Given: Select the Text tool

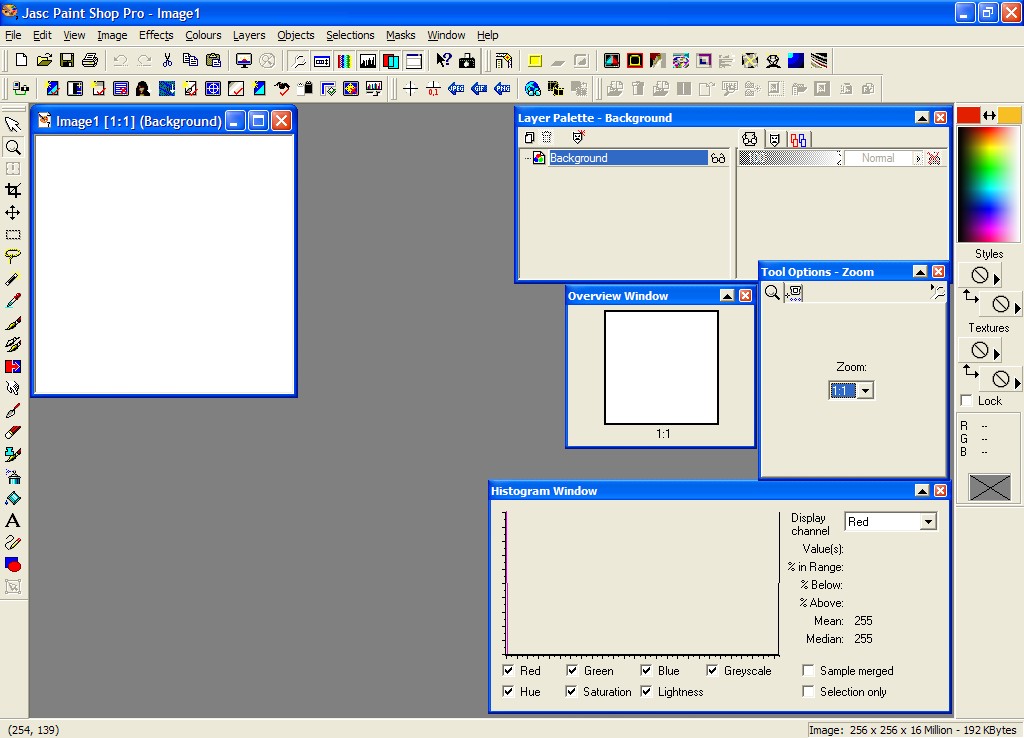Looking at the screenshot, I should [12, 521].
